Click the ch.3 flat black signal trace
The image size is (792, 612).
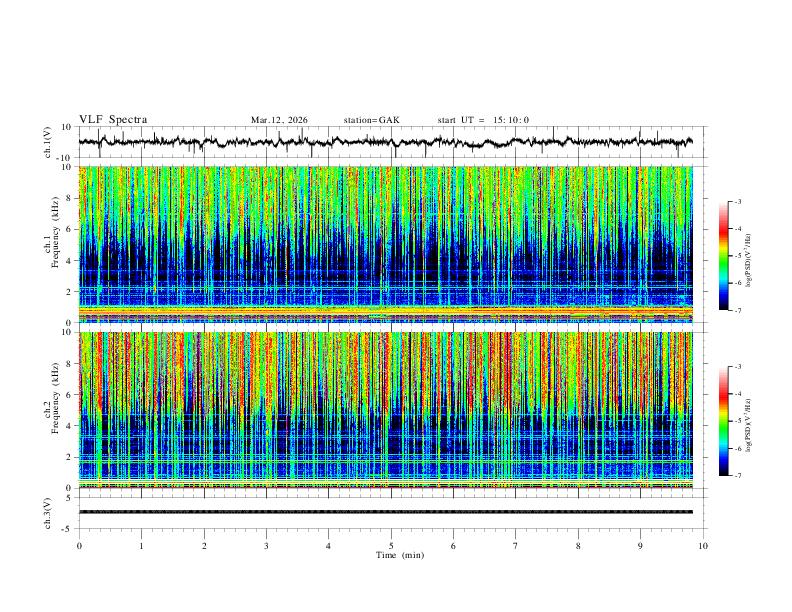tap(385, 512)
